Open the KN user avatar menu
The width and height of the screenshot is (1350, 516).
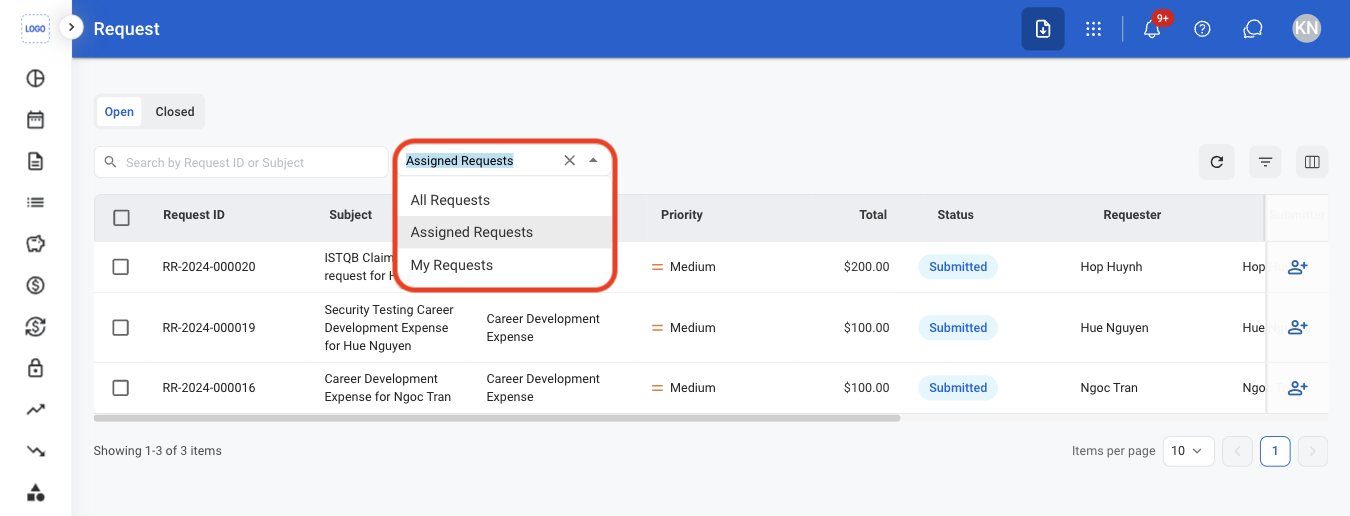1306,28
